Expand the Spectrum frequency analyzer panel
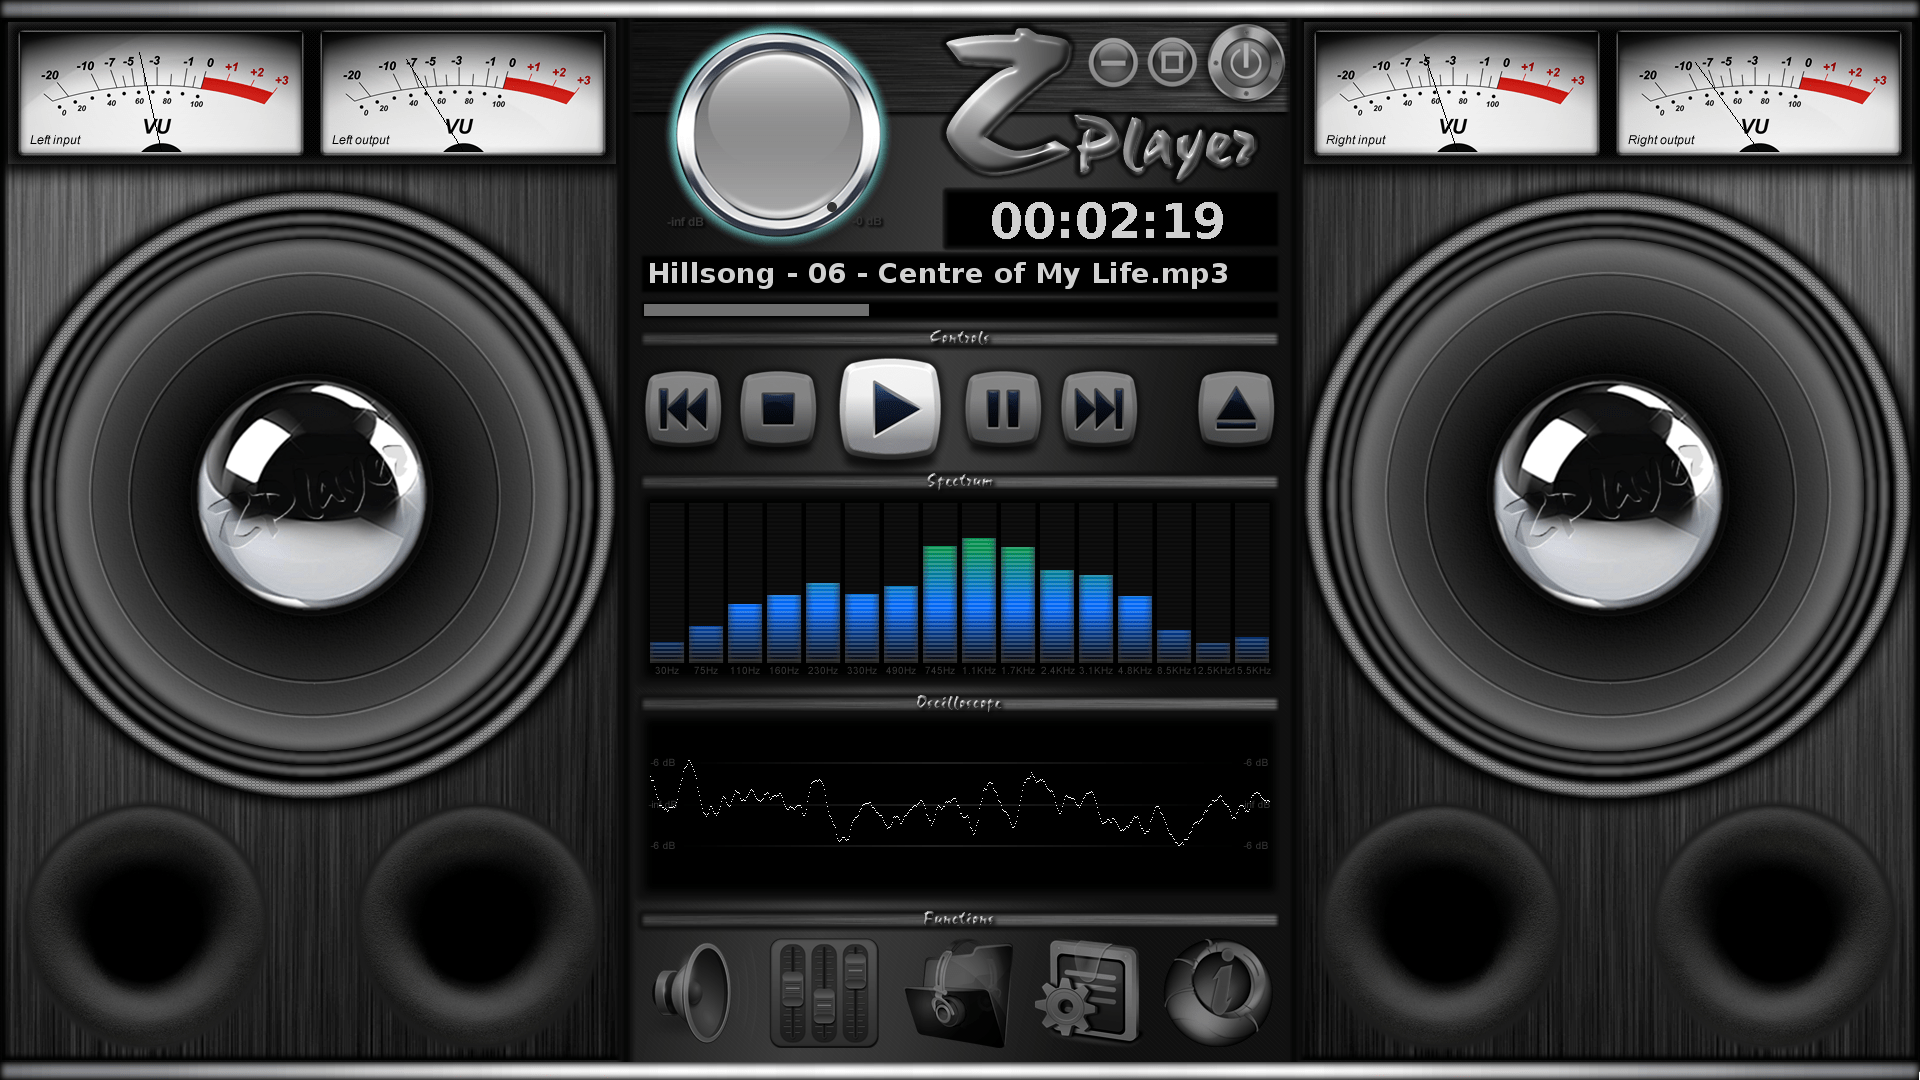Screen dimensions: 1920x1080 pyautogui.click(x=959, y=481)
